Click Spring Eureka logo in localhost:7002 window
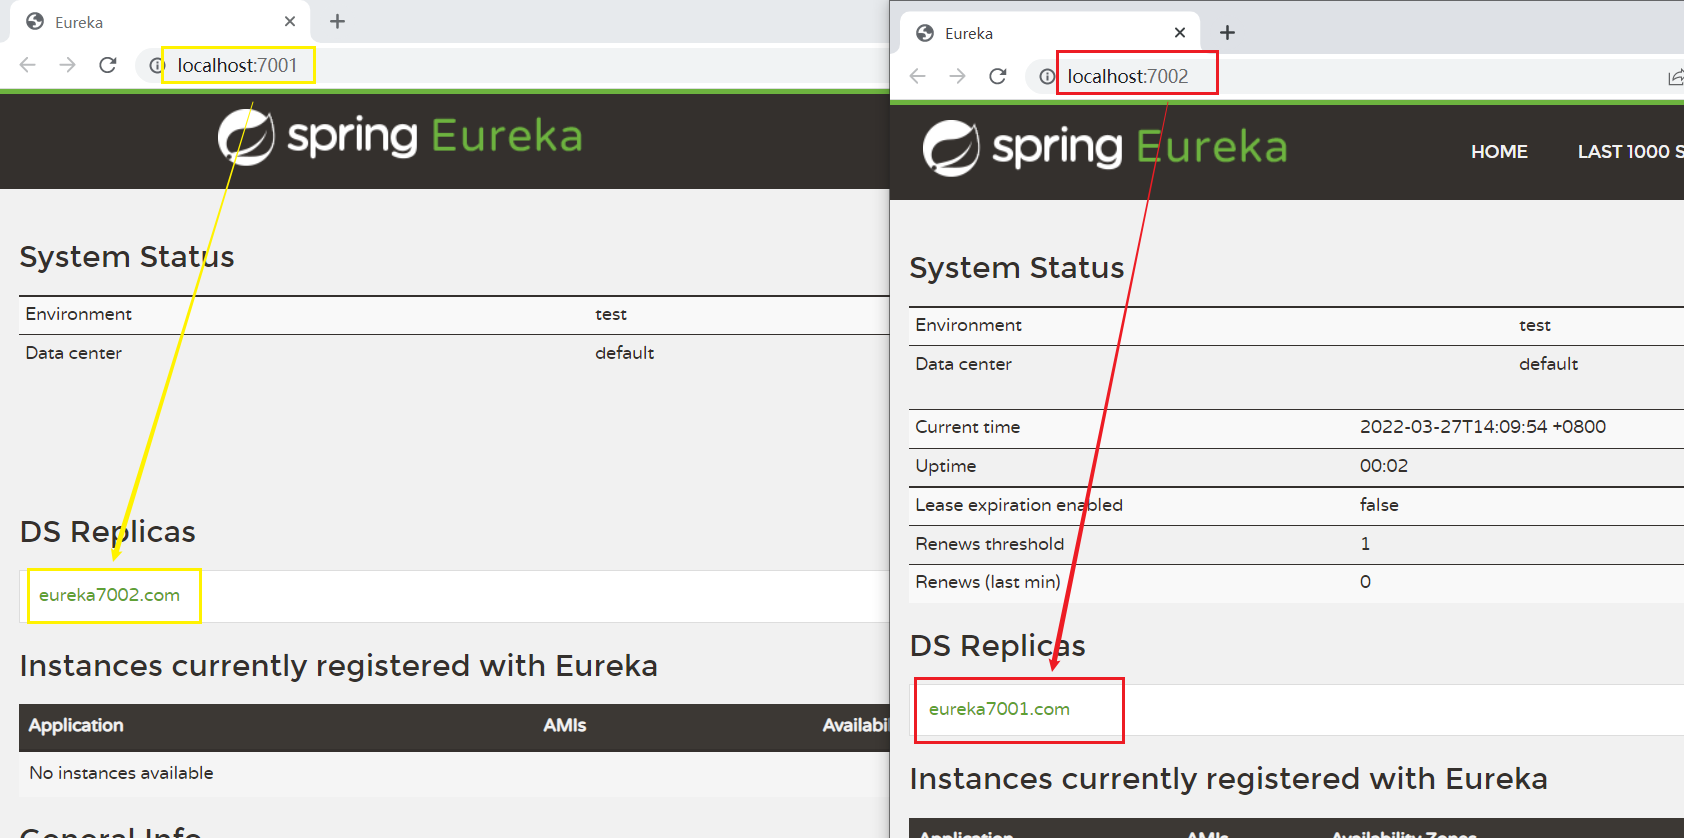The image size is (1684, 838). pos(1105,148)
